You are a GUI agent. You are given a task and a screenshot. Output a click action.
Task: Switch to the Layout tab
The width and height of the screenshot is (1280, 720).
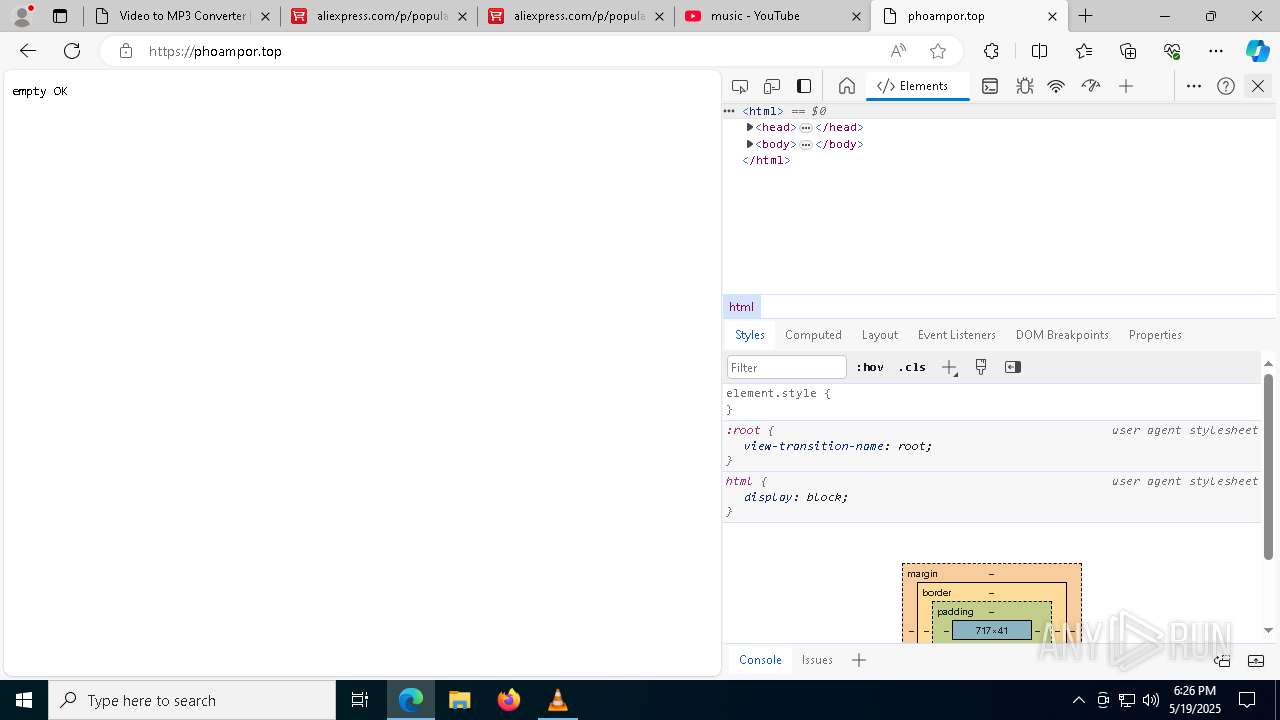pyautogui.click(x=880, y=335)
